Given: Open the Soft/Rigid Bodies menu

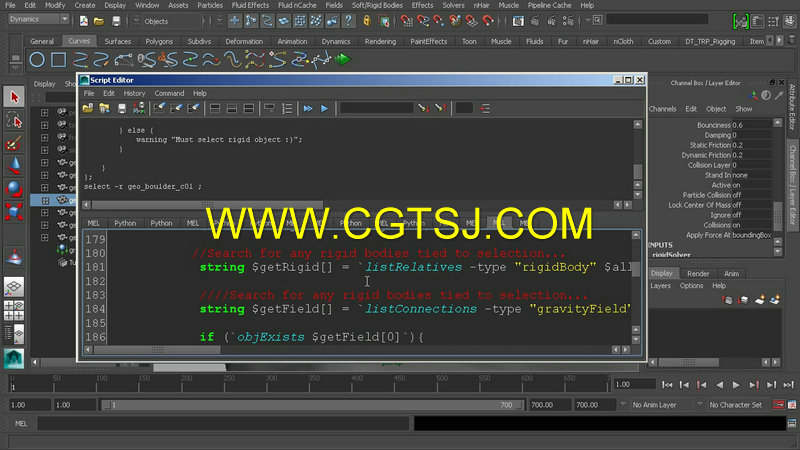Looking at the screenshot, I should [x=377, y=5].
